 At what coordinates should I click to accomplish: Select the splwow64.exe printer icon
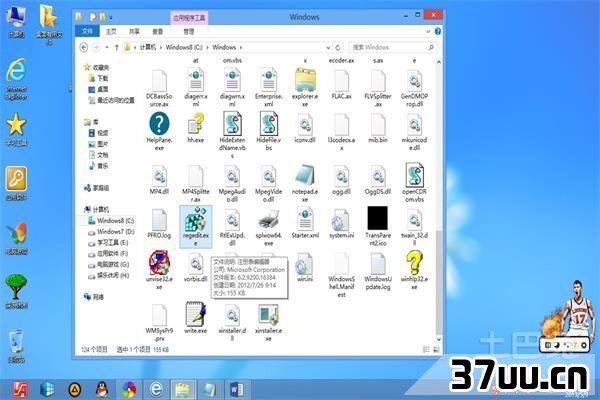tap(269, 220)
